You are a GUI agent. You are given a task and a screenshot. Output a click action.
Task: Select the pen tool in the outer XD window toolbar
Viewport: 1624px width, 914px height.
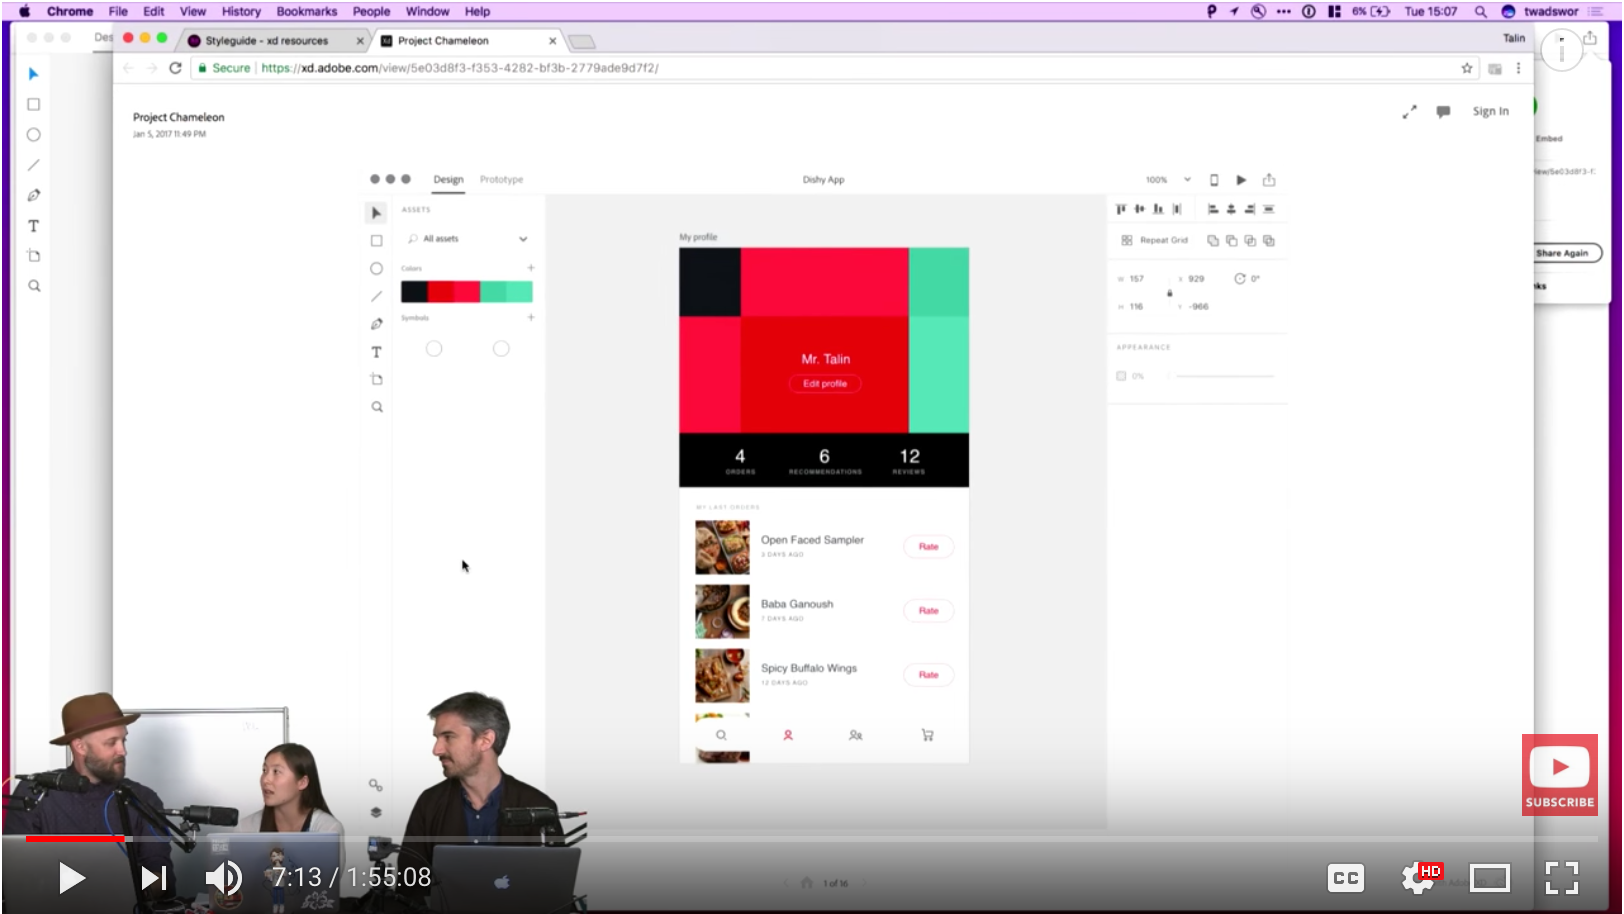pos(33,195)
